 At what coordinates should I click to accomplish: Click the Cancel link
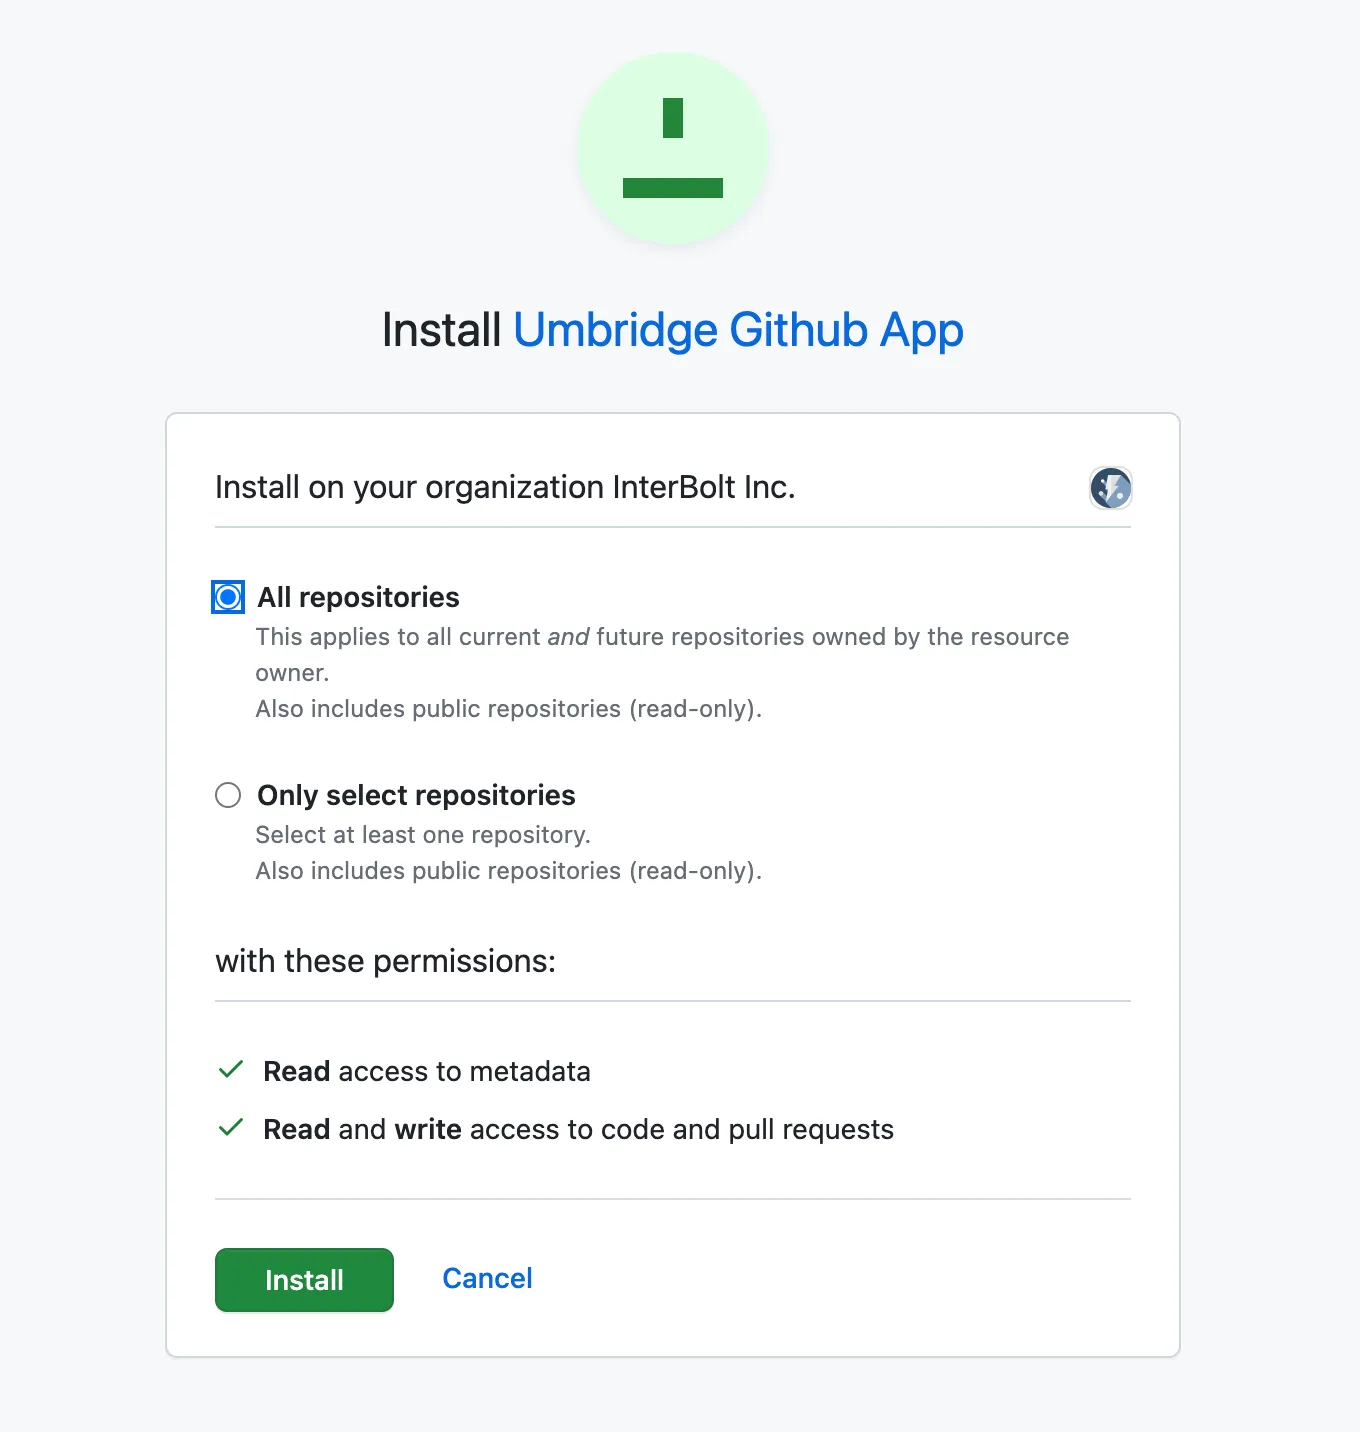tap(487, 1279)
